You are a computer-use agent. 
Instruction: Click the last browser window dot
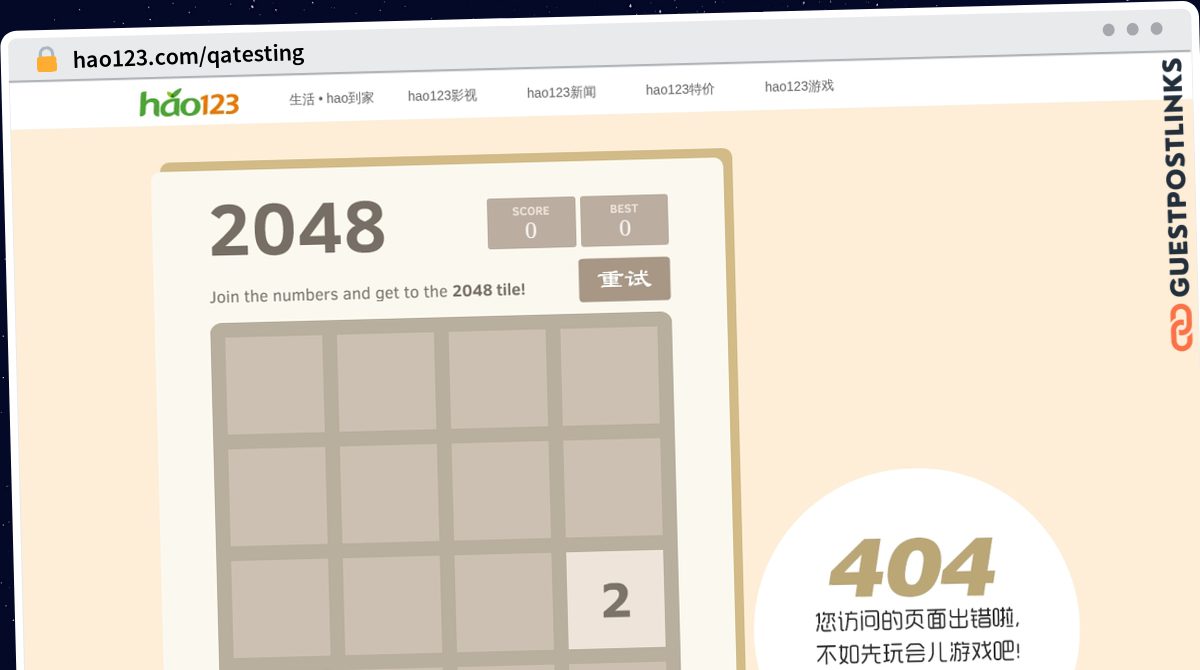point(1157,29)
